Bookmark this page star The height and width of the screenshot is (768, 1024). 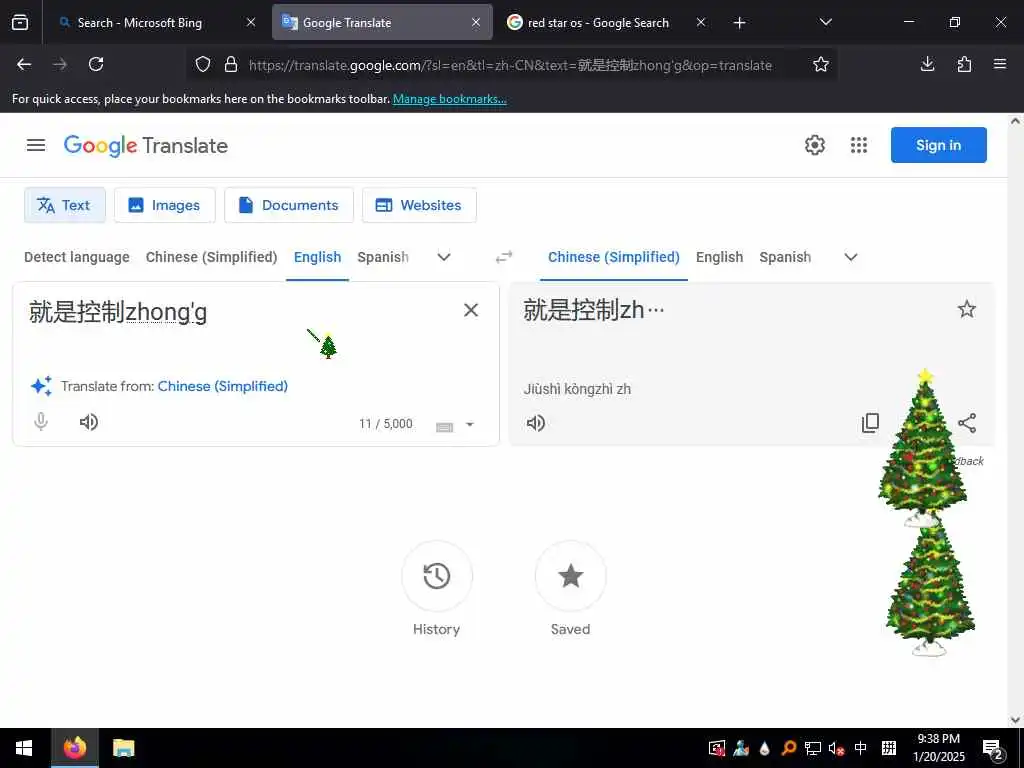coord(821,64)
